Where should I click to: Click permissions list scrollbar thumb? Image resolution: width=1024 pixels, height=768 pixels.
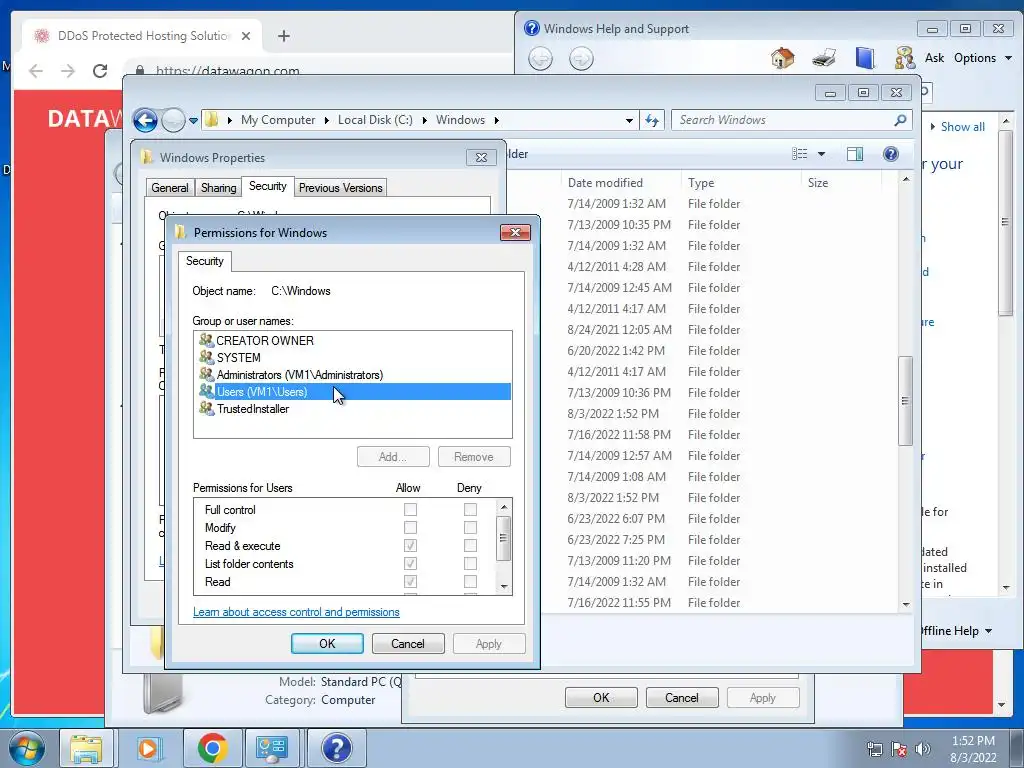click(503, 538)
